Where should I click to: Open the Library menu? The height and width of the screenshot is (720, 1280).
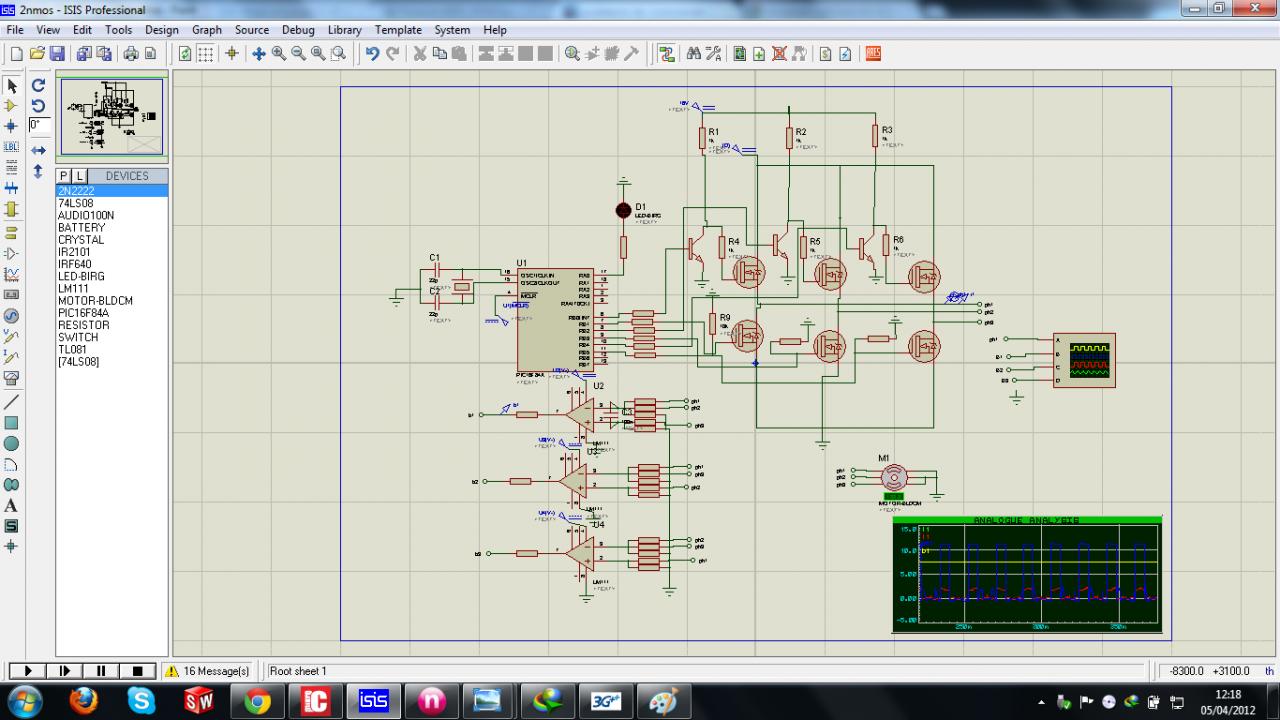[x=344, y=30]
